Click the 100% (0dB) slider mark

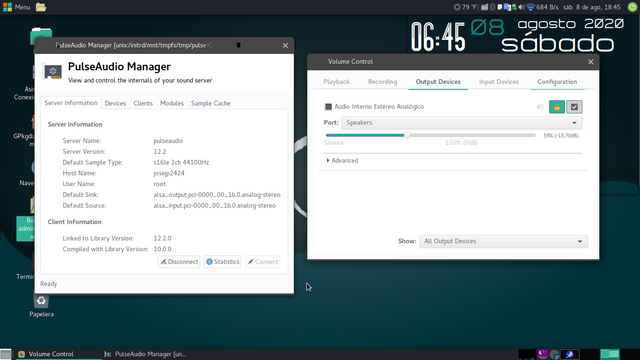[461, 142]
